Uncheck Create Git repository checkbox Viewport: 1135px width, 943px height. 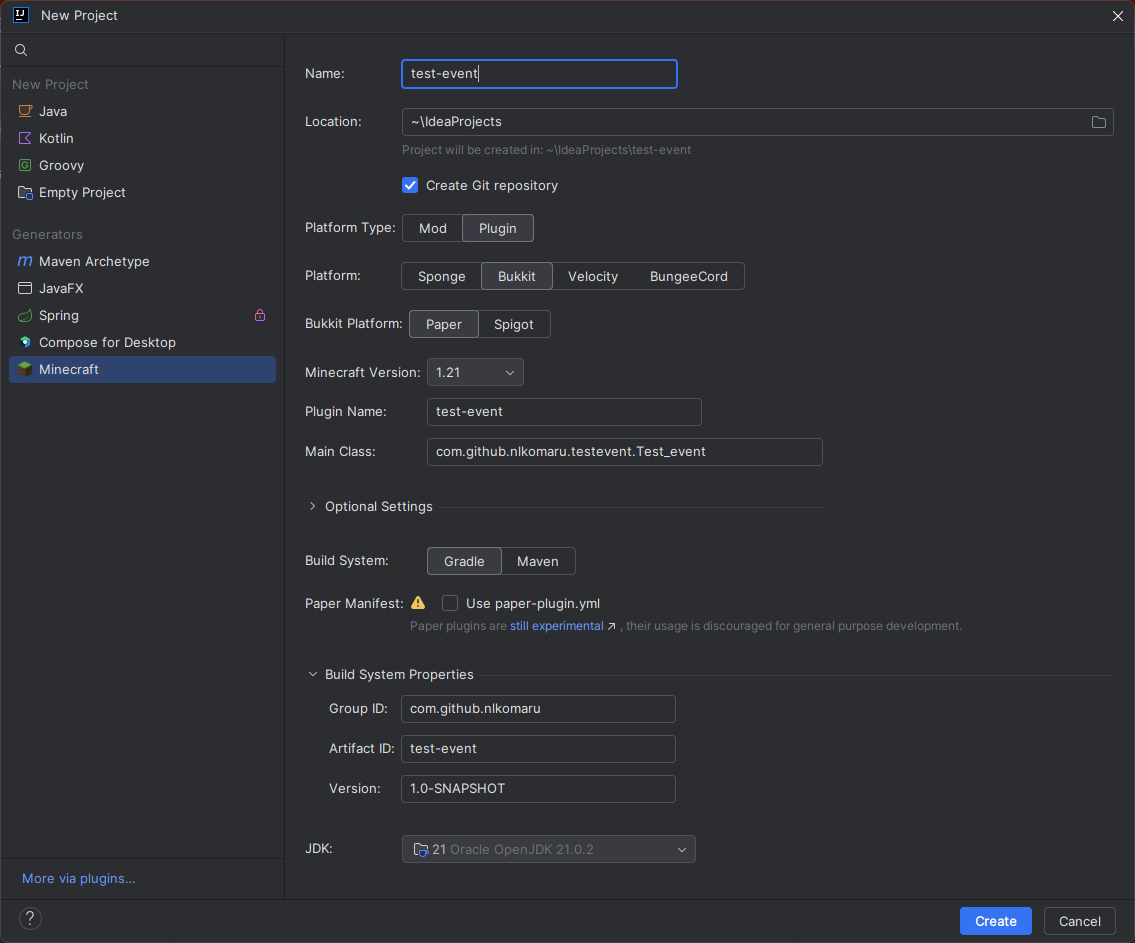410,185
